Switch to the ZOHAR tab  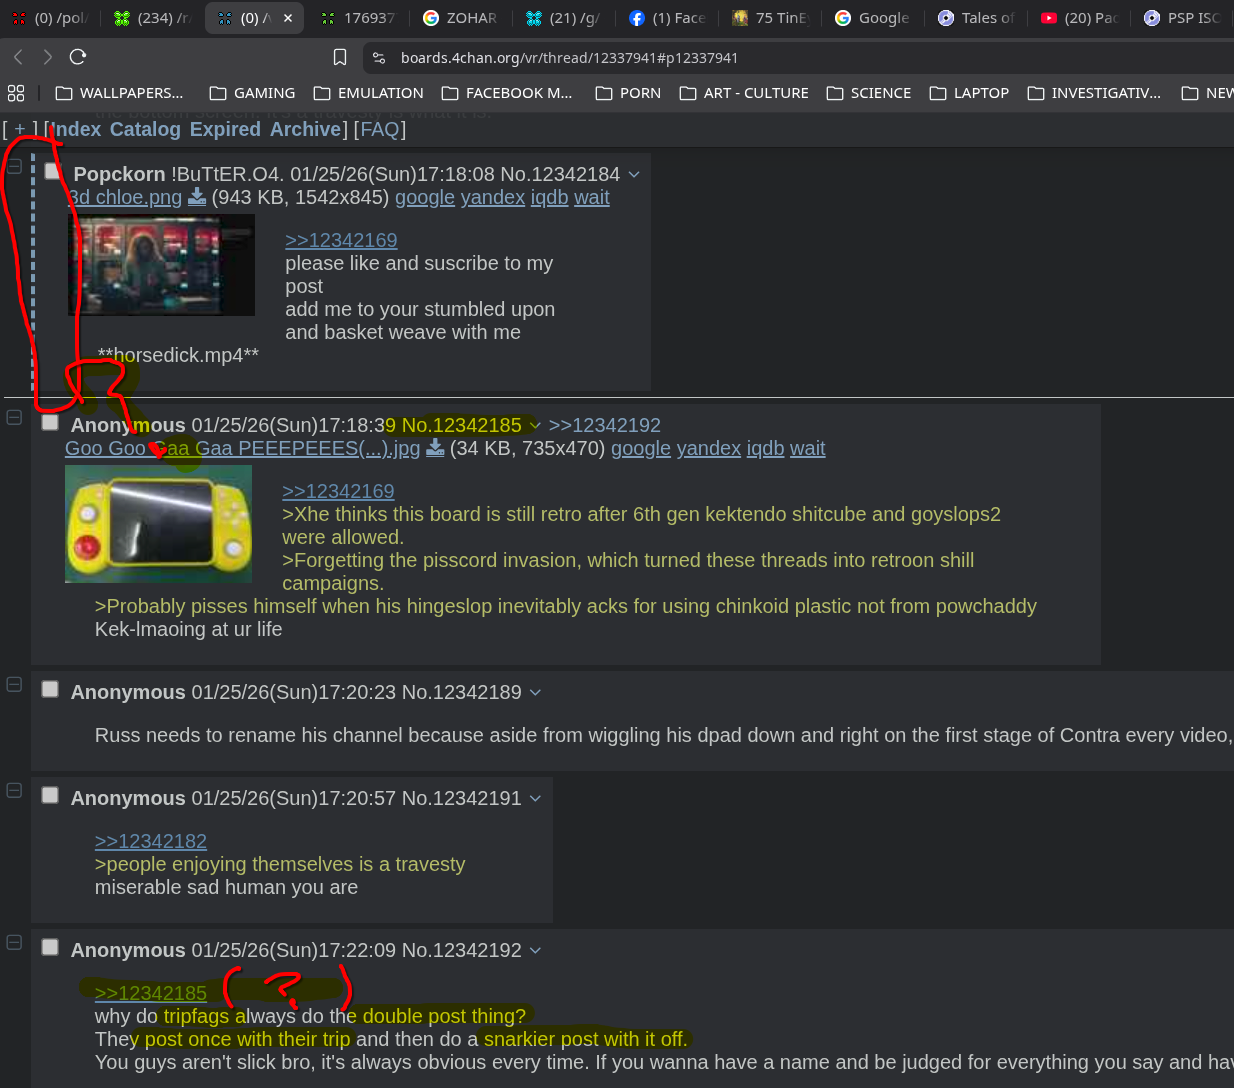pos(461,18)
